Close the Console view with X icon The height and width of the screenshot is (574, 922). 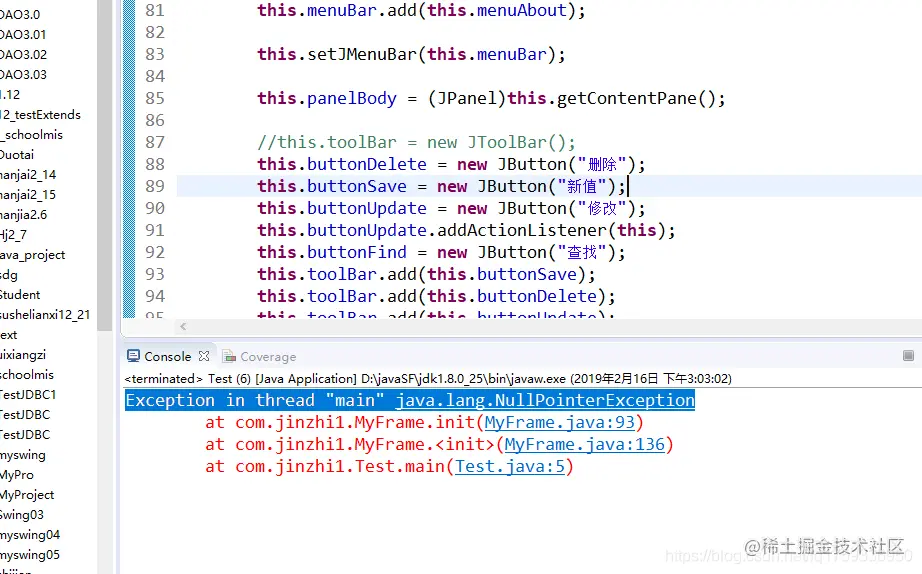[203, 356]
